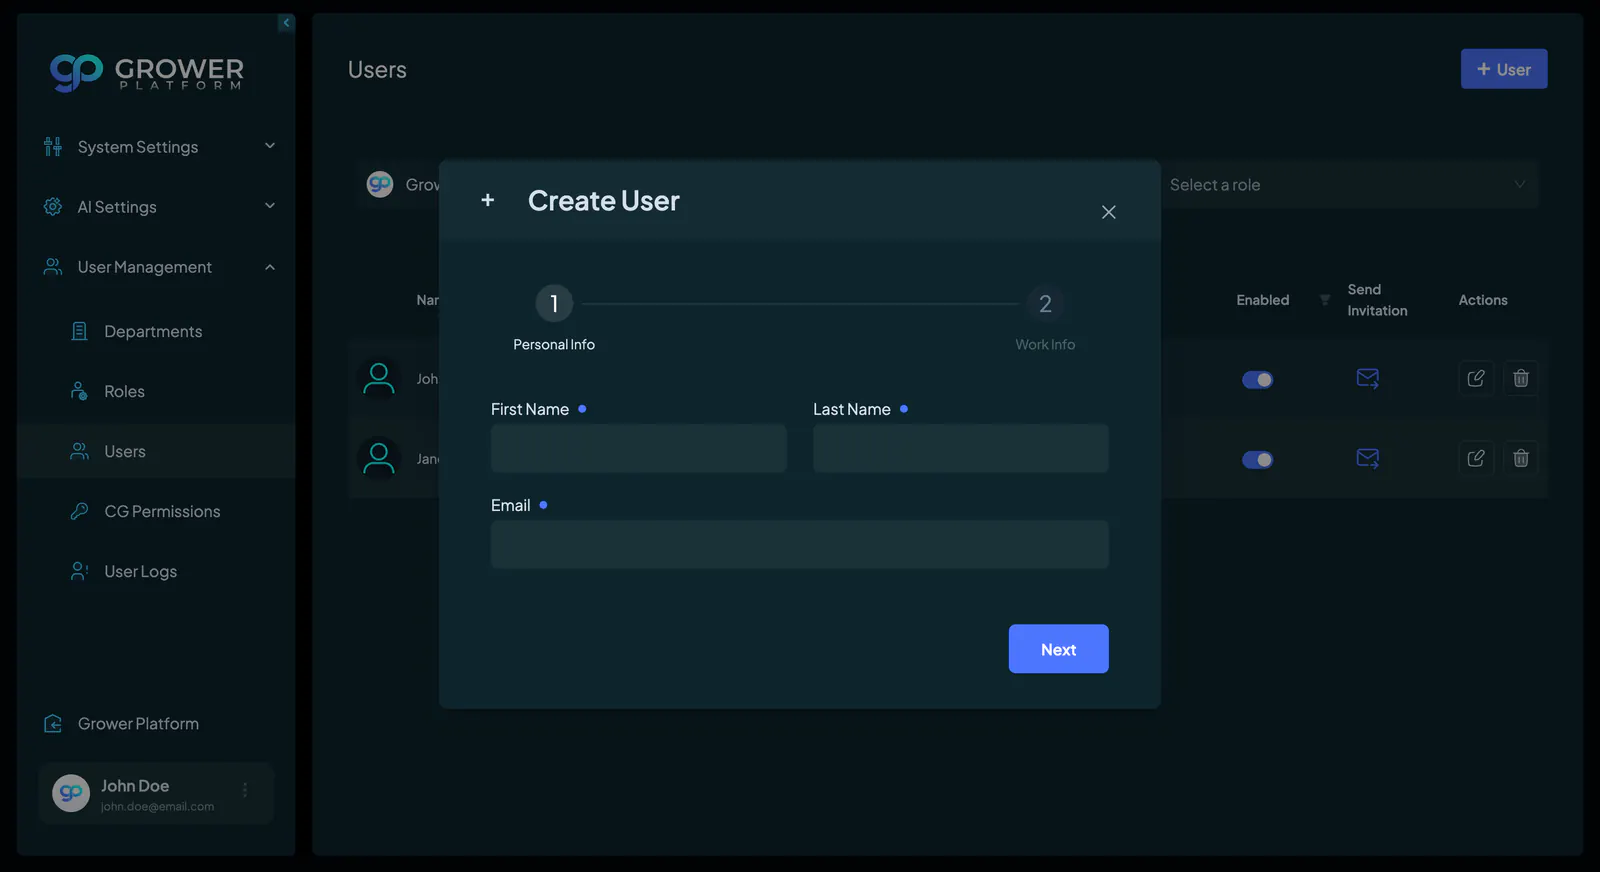The width and height of the screenshot is (1600, 872).
Task: Open the Select a role dropdown
Action: pyautogui.click(x=1349, y=185)
